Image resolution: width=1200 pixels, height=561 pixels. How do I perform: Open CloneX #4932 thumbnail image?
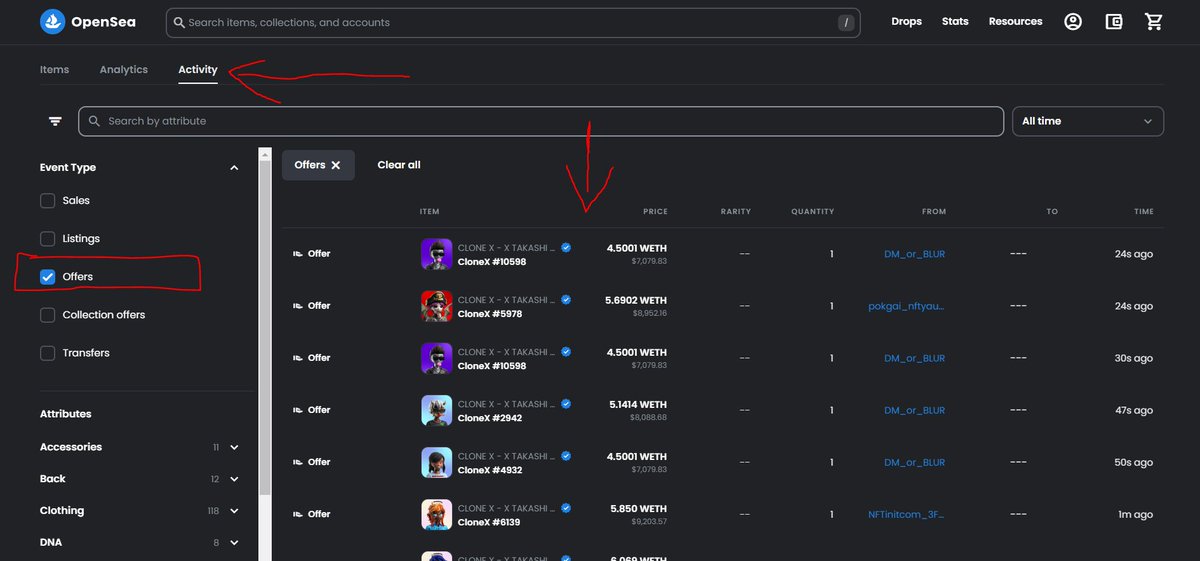coord(437,462)
